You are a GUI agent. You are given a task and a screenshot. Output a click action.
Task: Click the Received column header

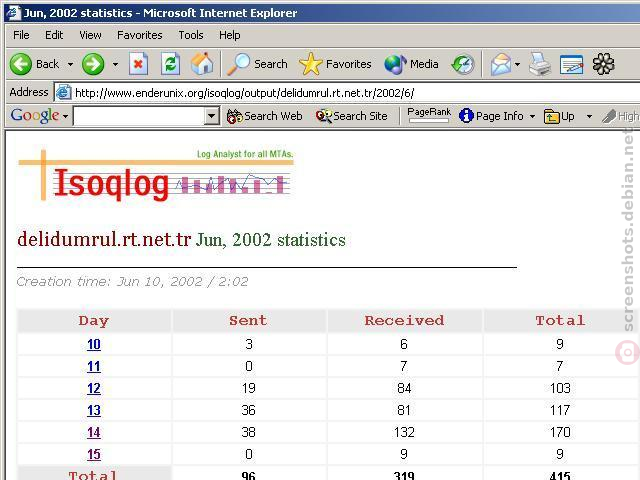(404, 321)
